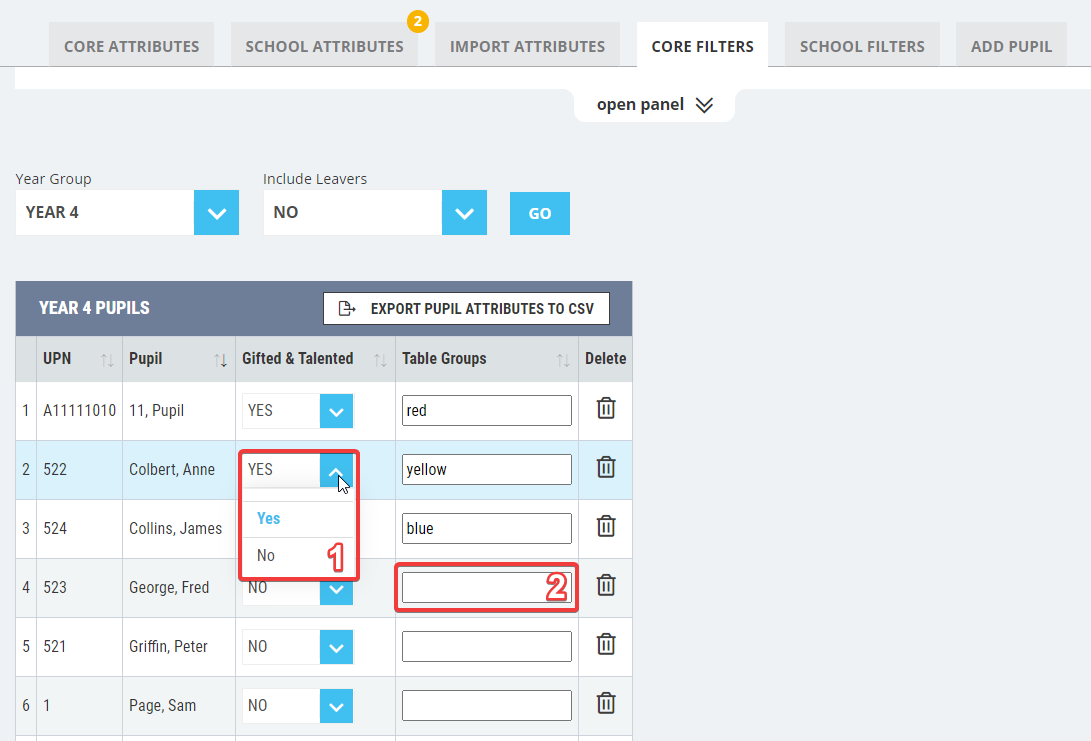
Task: Open the Year Group dropdown
Action: [x=216, y=213]
